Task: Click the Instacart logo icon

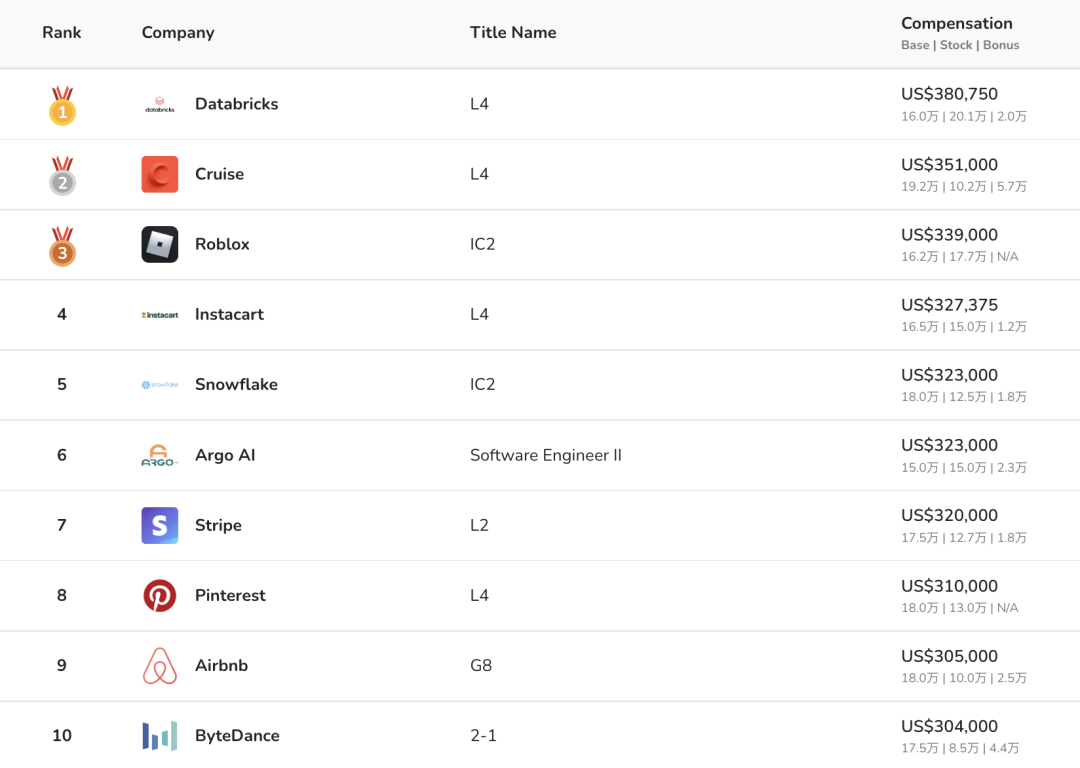Action: click(160, 315)
